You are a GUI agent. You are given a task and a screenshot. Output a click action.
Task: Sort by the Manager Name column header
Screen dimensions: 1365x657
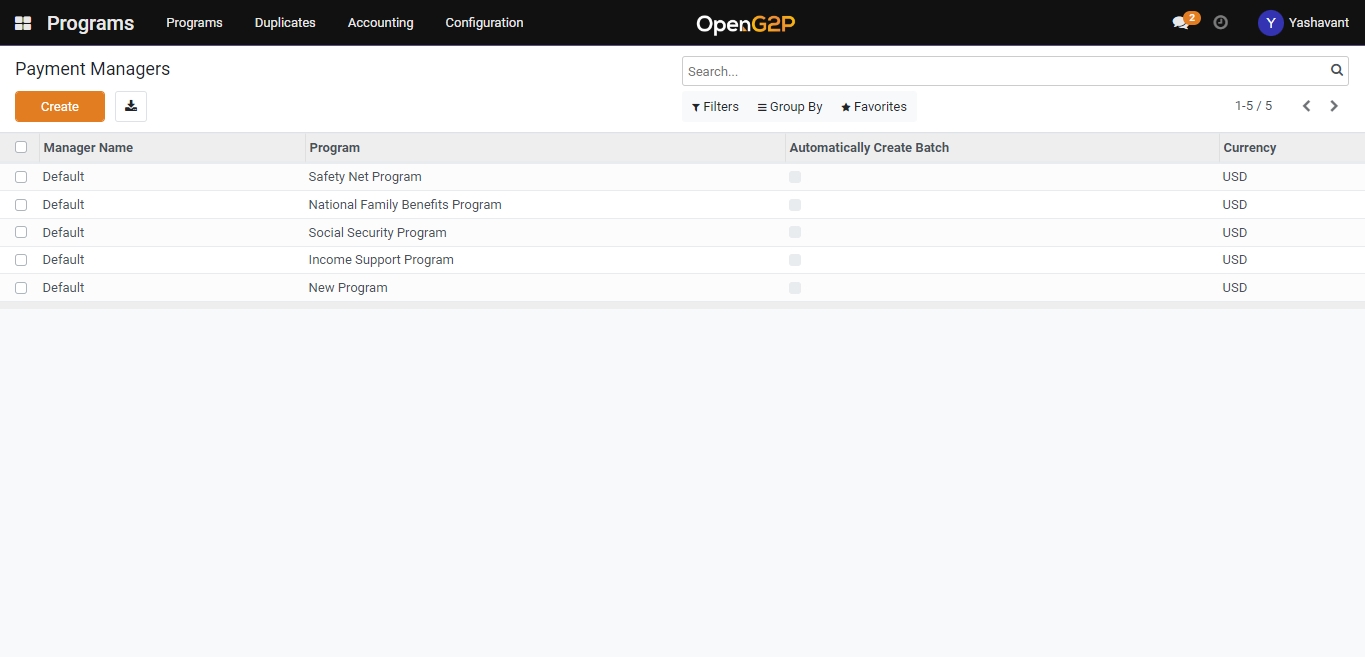tap(88, 148)
